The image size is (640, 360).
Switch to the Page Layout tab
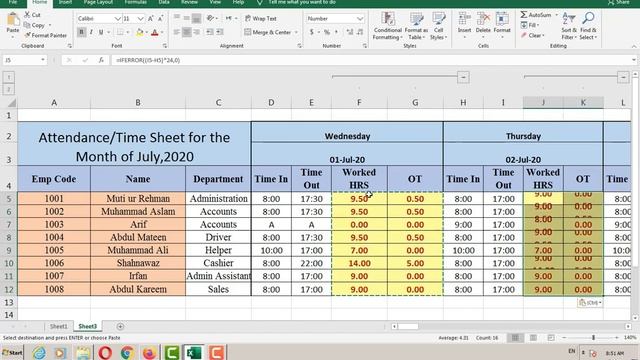click(98, 2)
